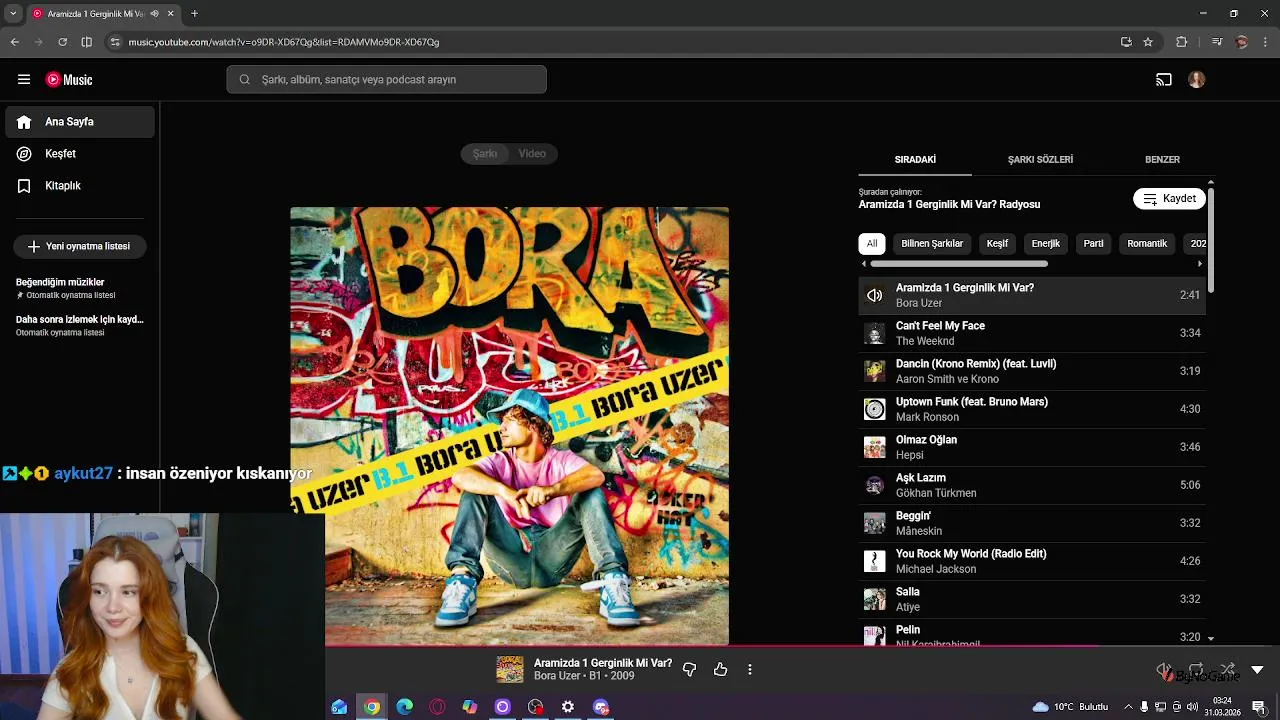Viewport: 1280px width, 720px height.
Task: Dislike the current song
Action: click(x=689, y=670)
